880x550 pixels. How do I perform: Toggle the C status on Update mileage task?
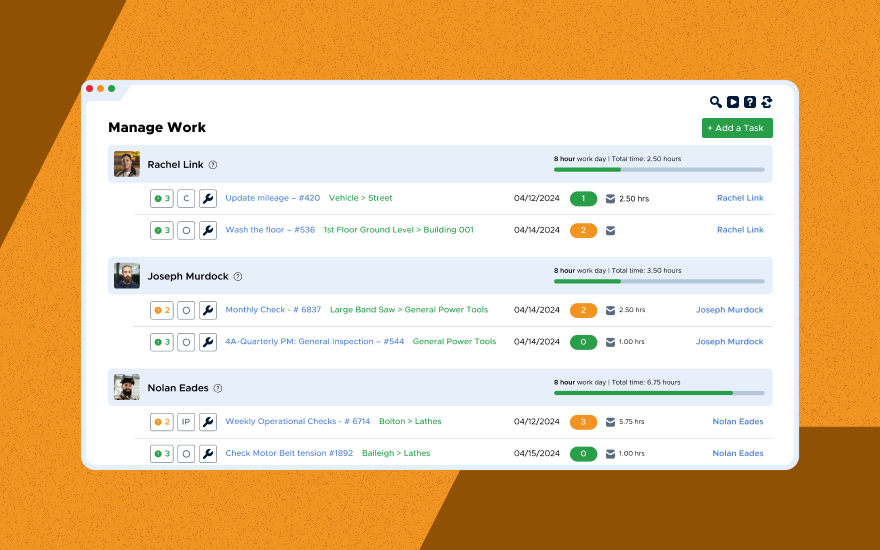click(x=186, y=198)
